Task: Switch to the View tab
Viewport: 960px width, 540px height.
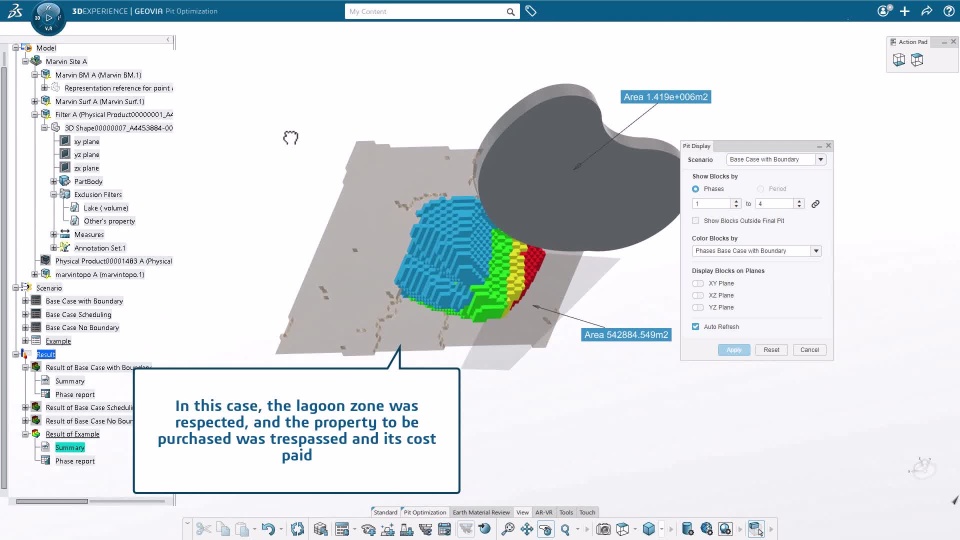Action: (x=522, y=512)
